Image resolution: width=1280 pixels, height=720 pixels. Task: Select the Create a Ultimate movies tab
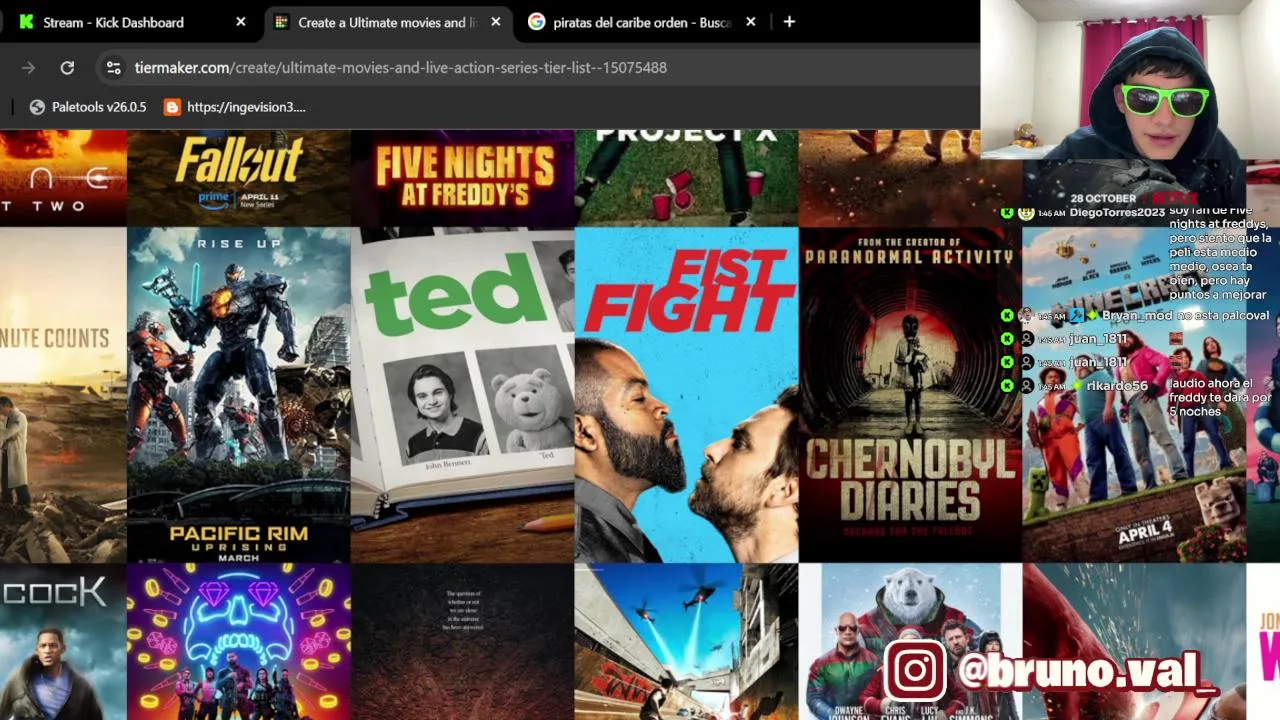click(x=388, y=22)
